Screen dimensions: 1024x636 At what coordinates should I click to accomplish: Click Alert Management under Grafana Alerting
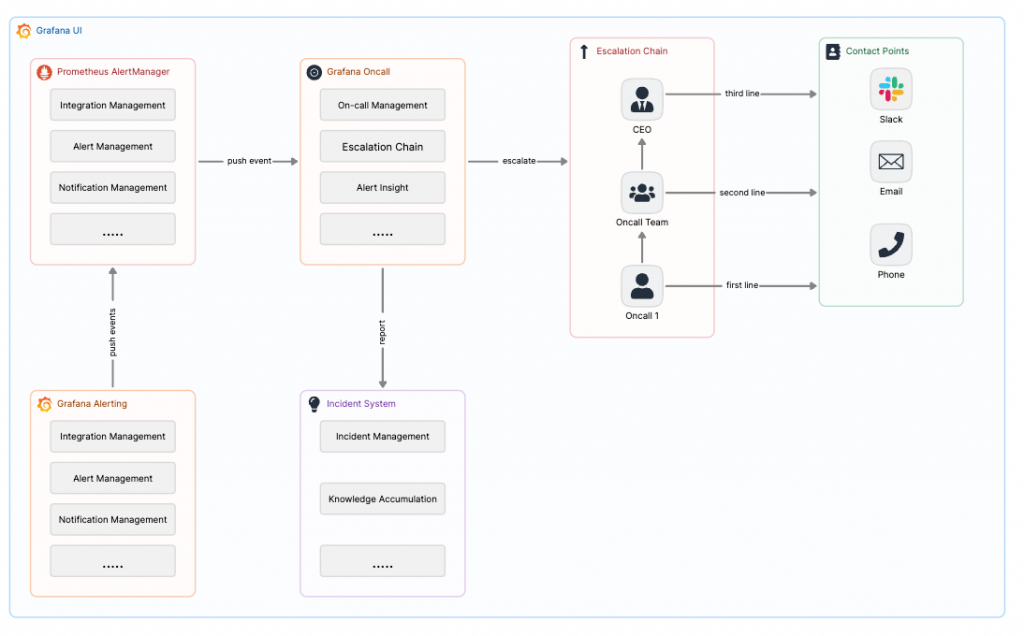pos(113,479)
